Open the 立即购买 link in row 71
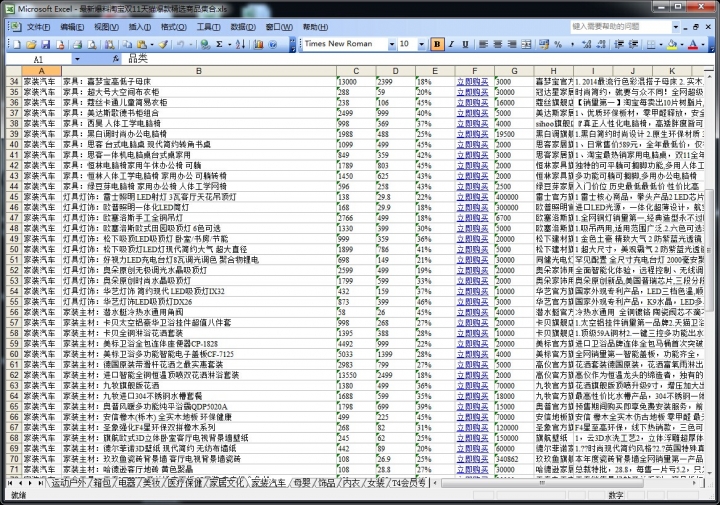Screen dimensions: 720x505 pos(472,469)
